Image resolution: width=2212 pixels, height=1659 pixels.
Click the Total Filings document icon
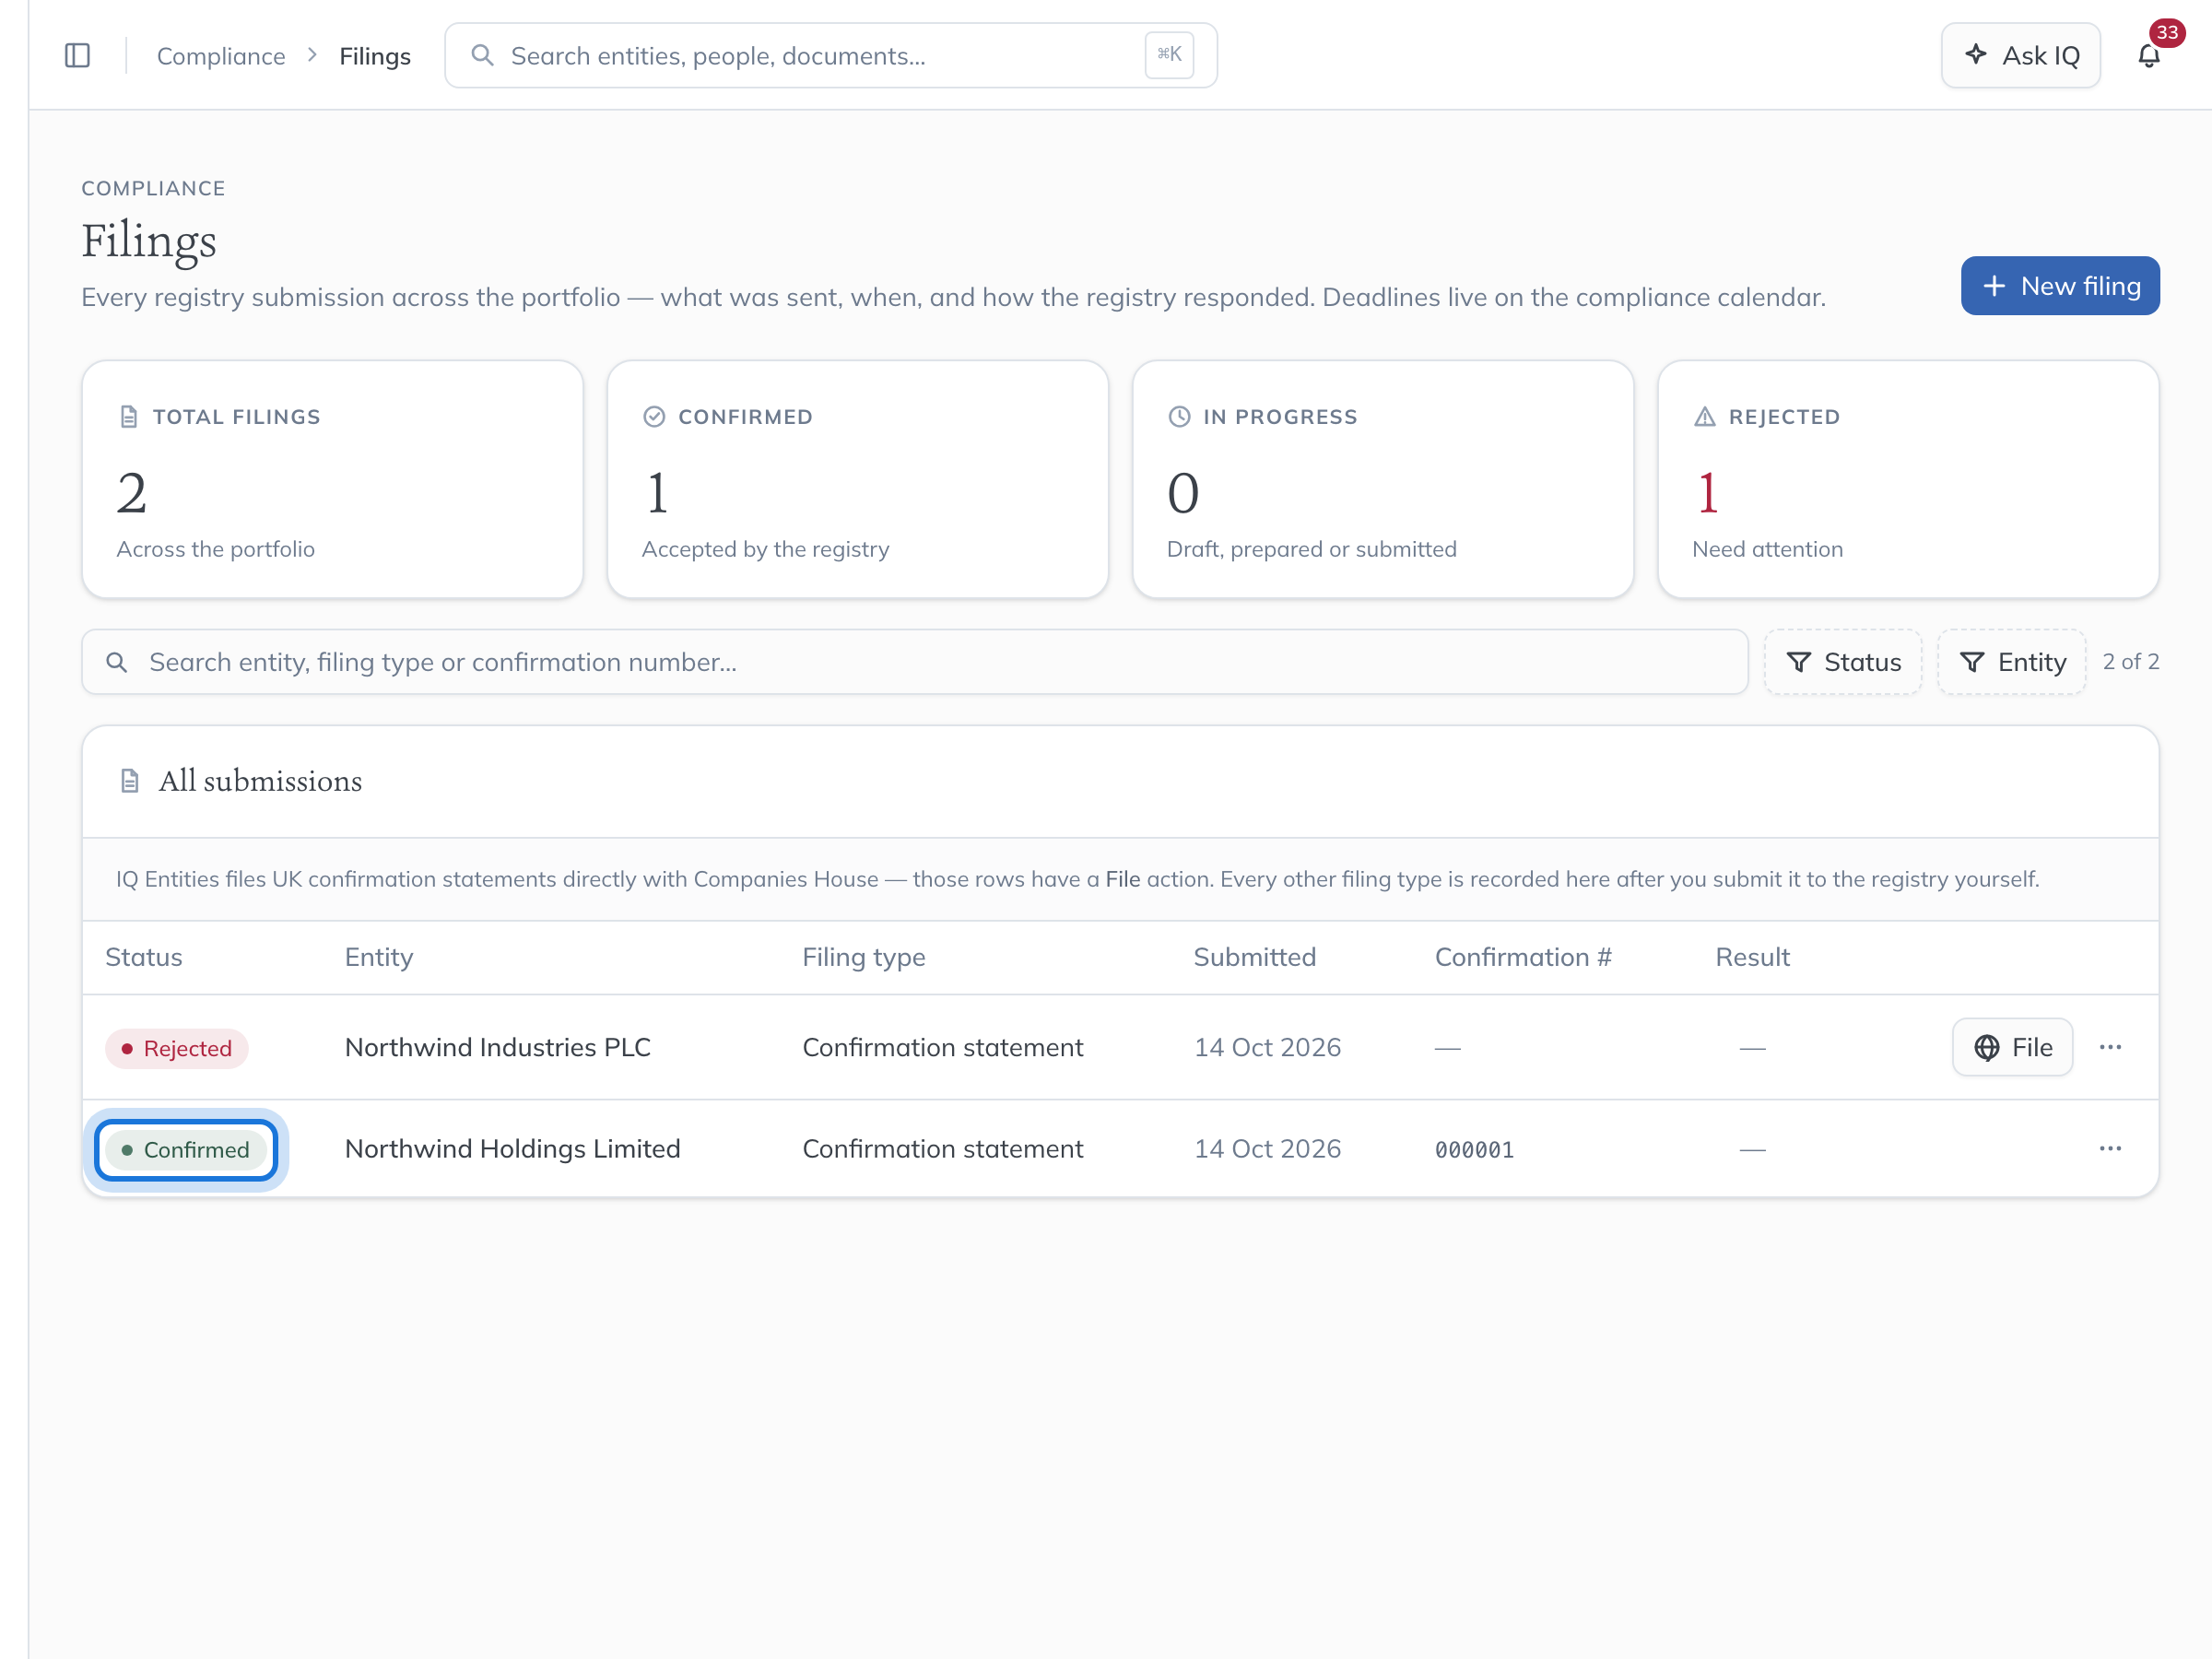tap(128, 417)
